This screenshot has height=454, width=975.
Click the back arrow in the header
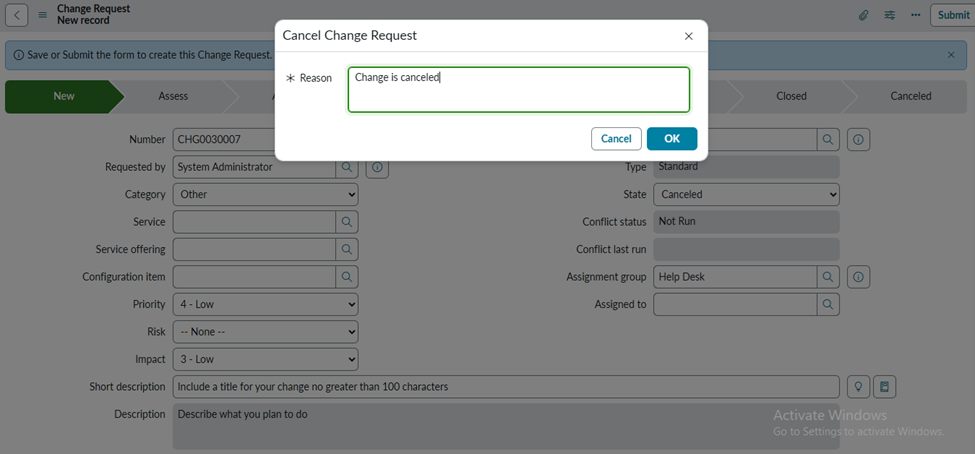pyautogui.click(x=18, y=15)
